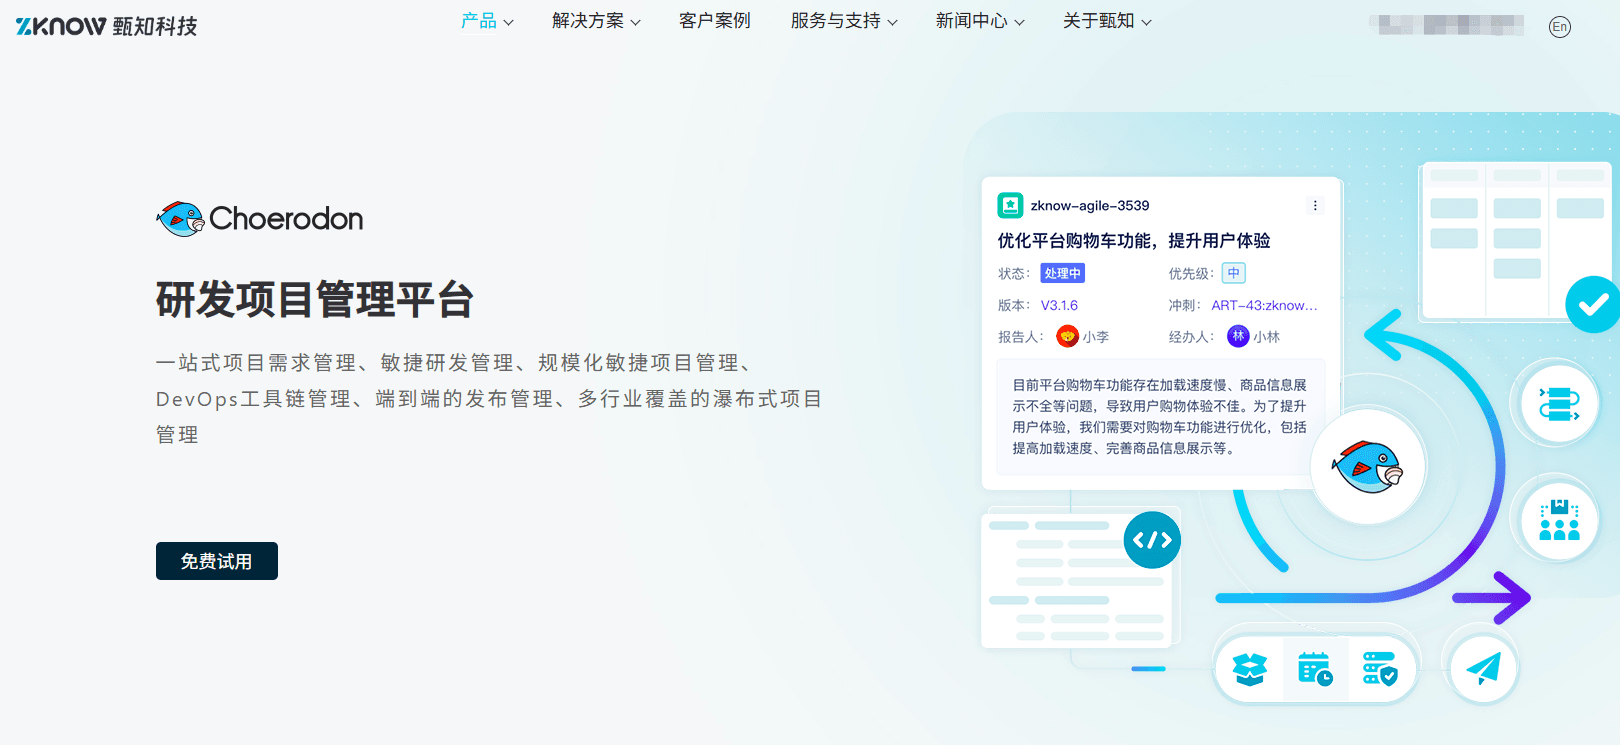The width and height of the screenshot is (1620, 745).
Task: Click the Choerodon brand name text
Action: click(286, 219)
